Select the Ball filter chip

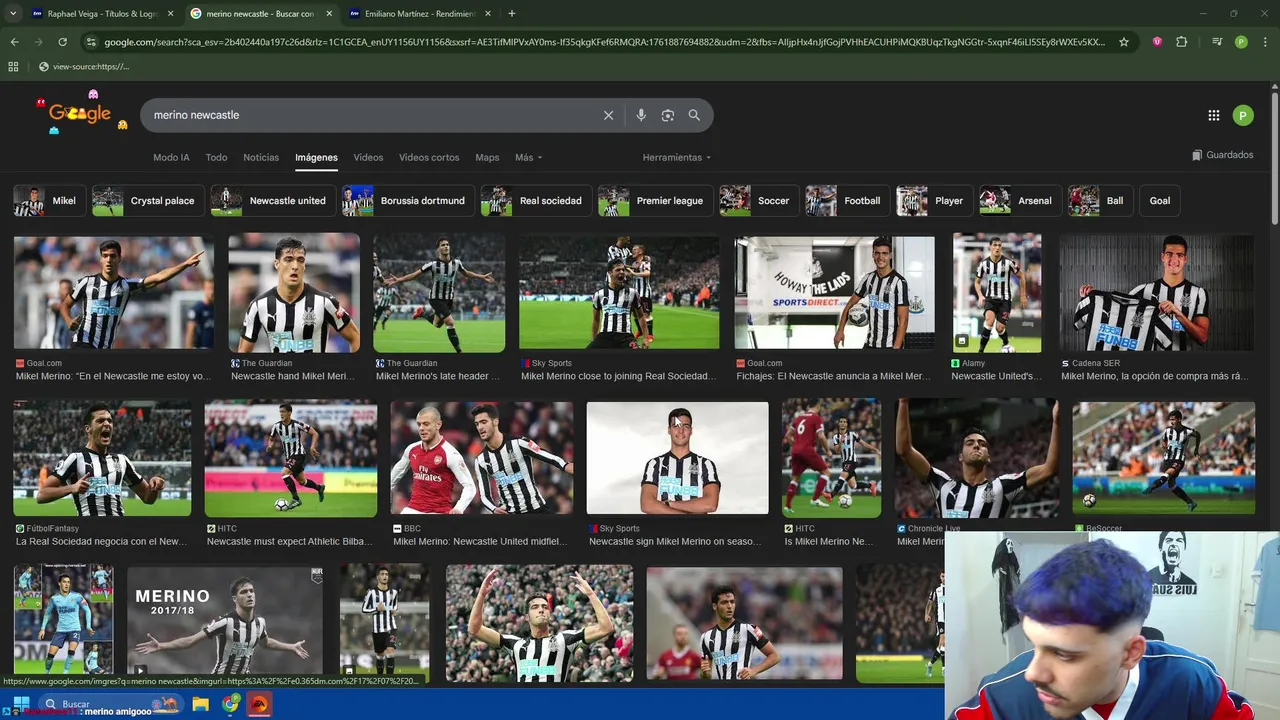pos(1100,201)
